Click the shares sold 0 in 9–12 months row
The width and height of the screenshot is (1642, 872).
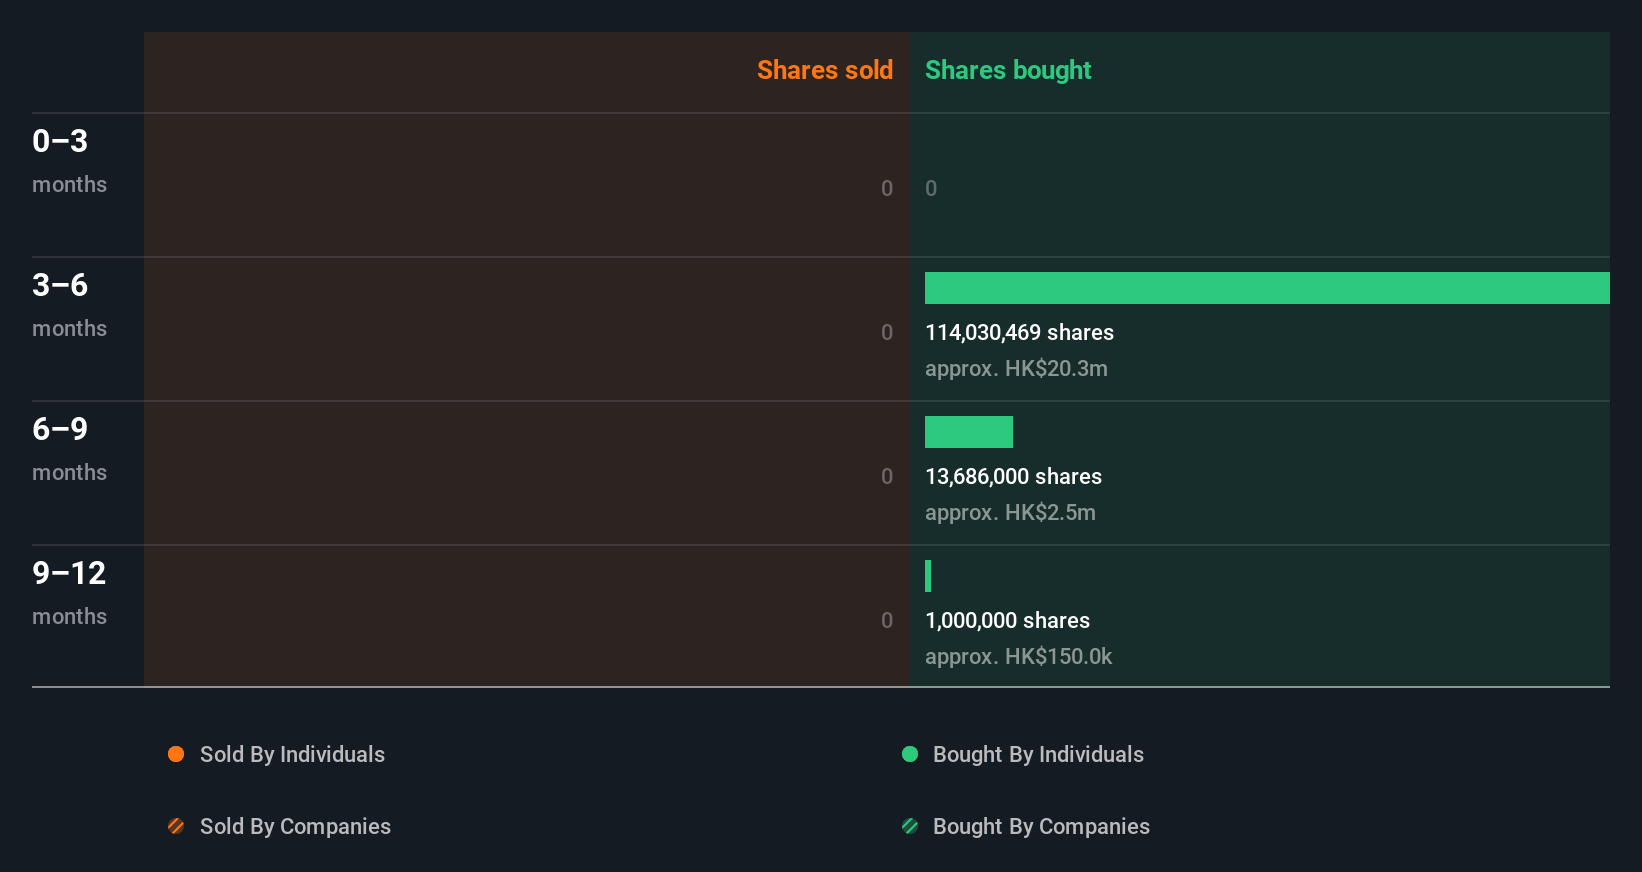[887, 620]
